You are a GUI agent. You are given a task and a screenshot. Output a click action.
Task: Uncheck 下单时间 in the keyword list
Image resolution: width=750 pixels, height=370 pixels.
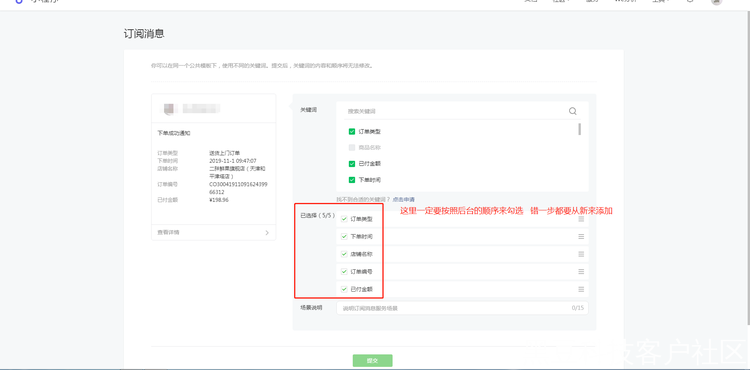pos(352,180)
